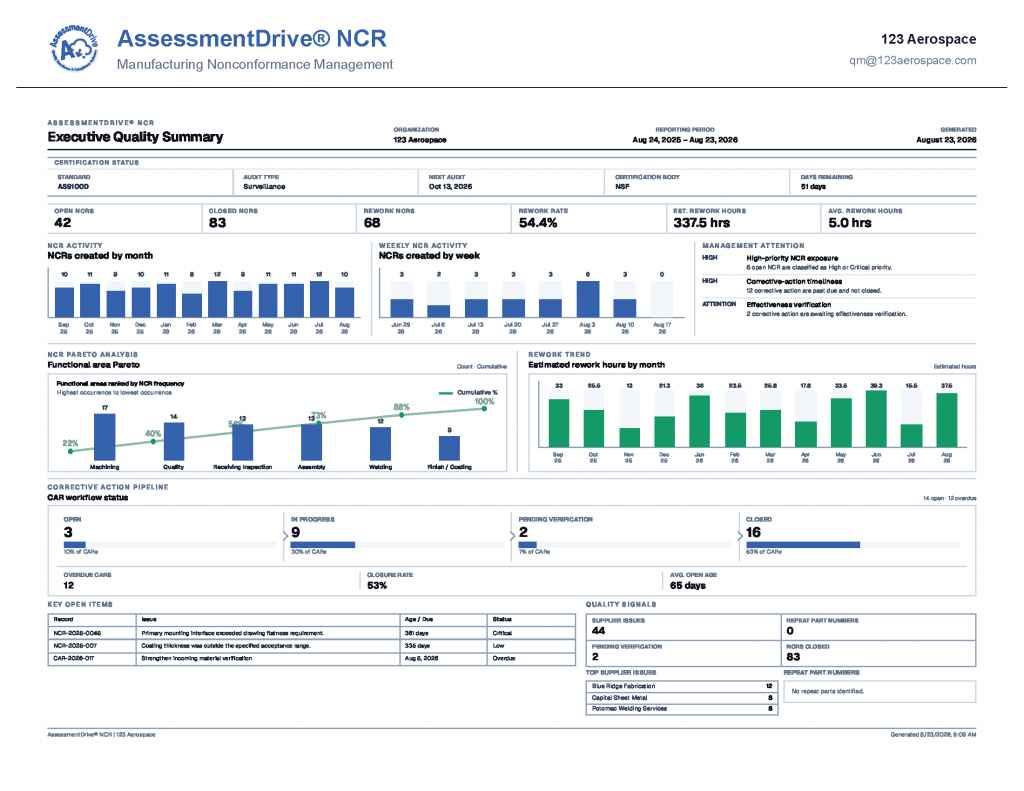The image size is (1024, 791).
Task: Click the 65 days average open age
Action: (688, 585)
